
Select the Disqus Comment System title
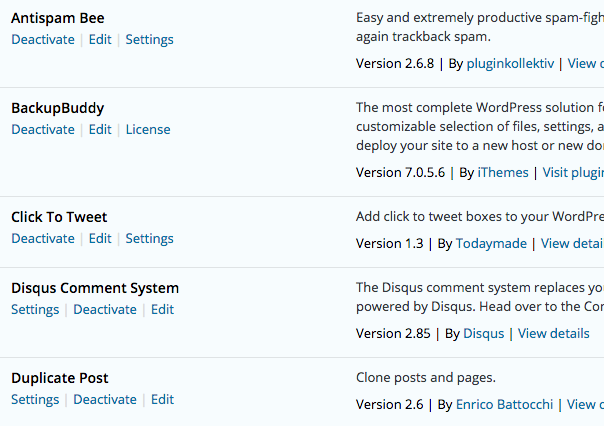pyautogui.click(x=95, y=288)
